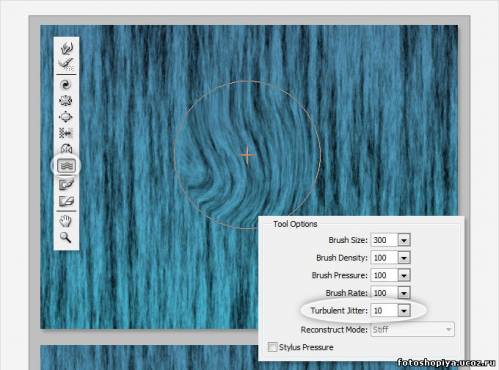
Task: Click the Brush Rate value field
Action: (384, 293)
